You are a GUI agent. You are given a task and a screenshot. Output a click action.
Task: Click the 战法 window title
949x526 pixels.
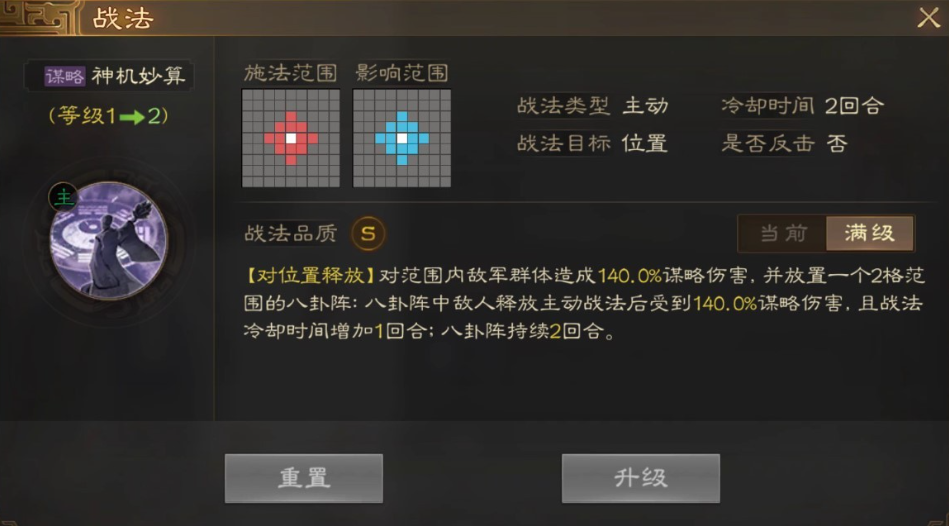(x=123, y=18)
